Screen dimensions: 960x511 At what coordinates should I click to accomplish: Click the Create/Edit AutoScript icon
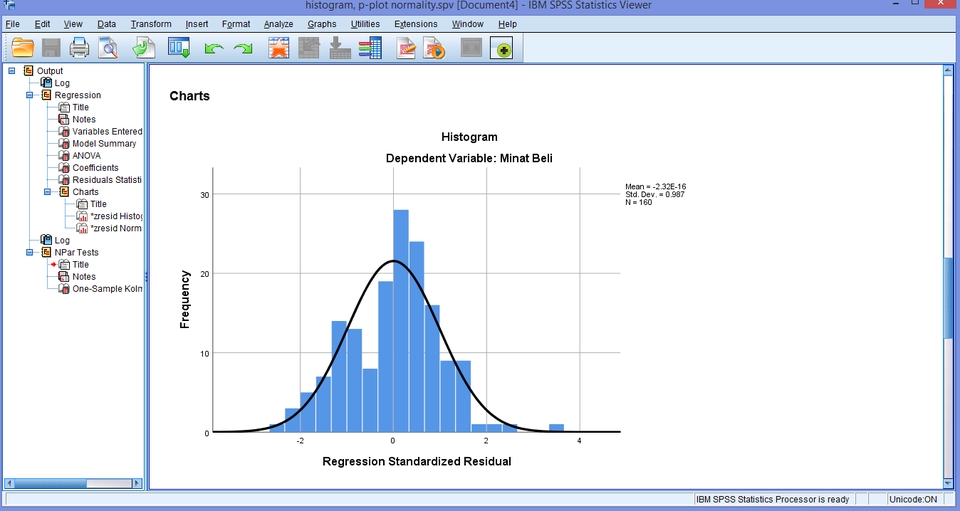click(406, 48)
